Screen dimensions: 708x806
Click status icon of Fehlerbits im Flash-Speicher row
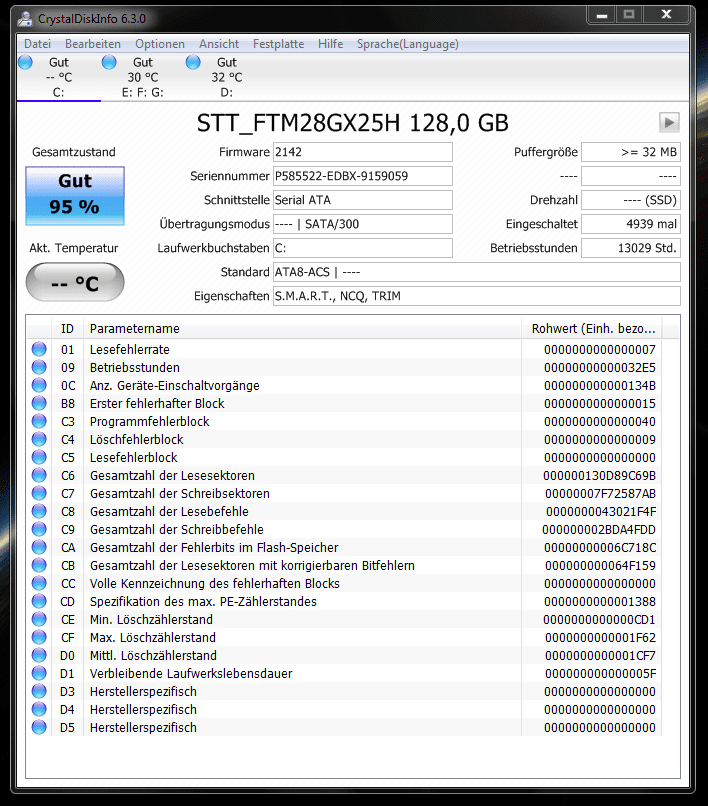pyautogui.click(x=39, y=547)
